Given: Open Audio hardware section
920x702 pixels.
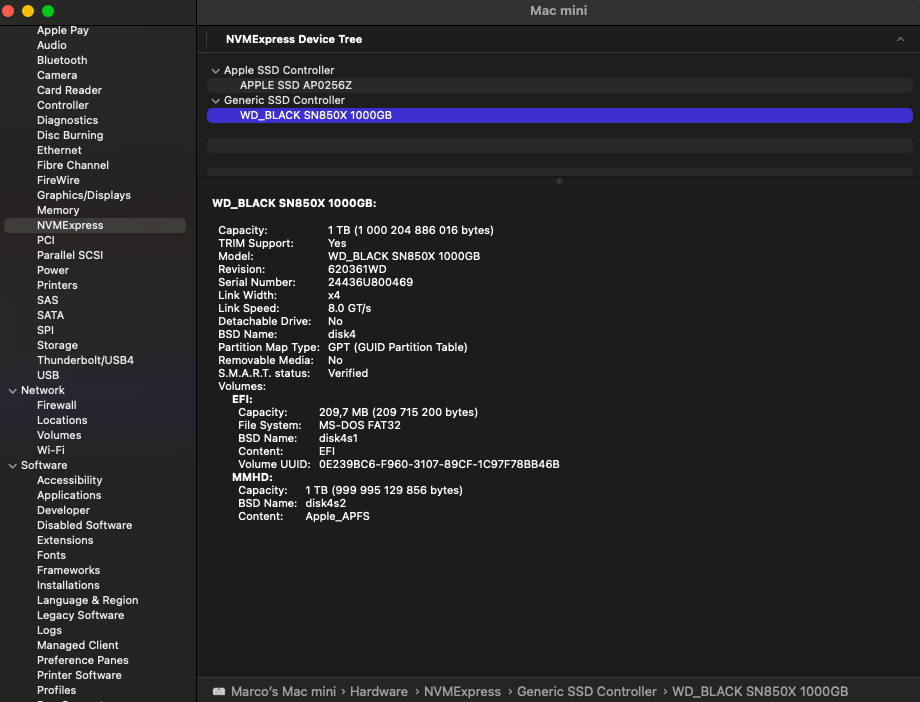Looking at the screenshot, I should click(52, 45).
